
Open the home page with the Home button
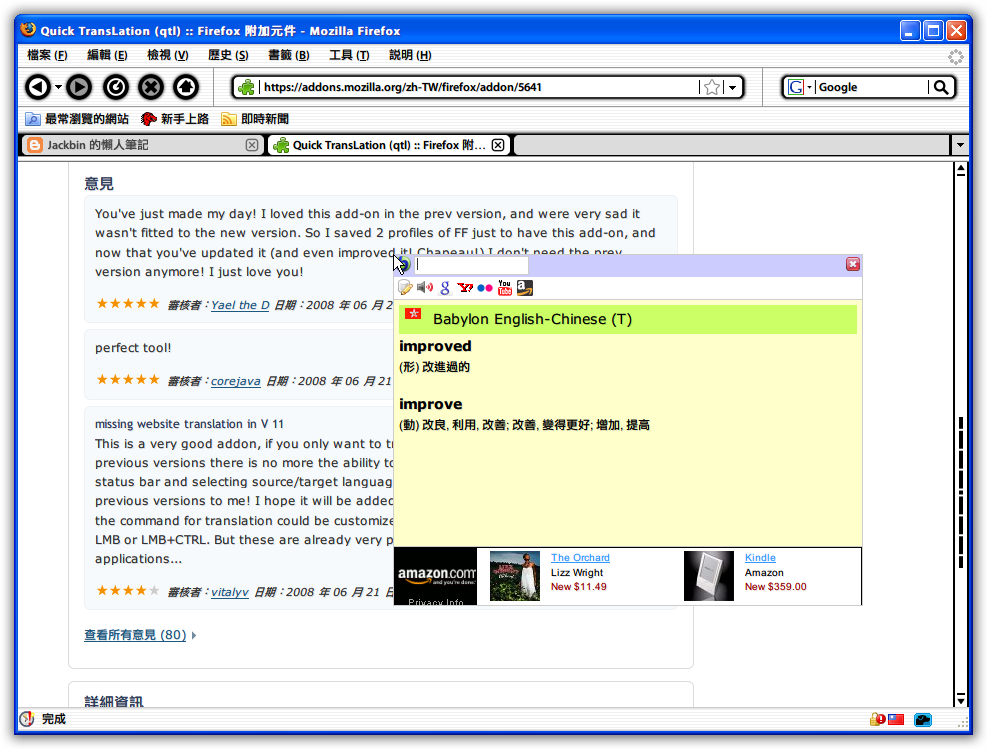tap(186, 87)
